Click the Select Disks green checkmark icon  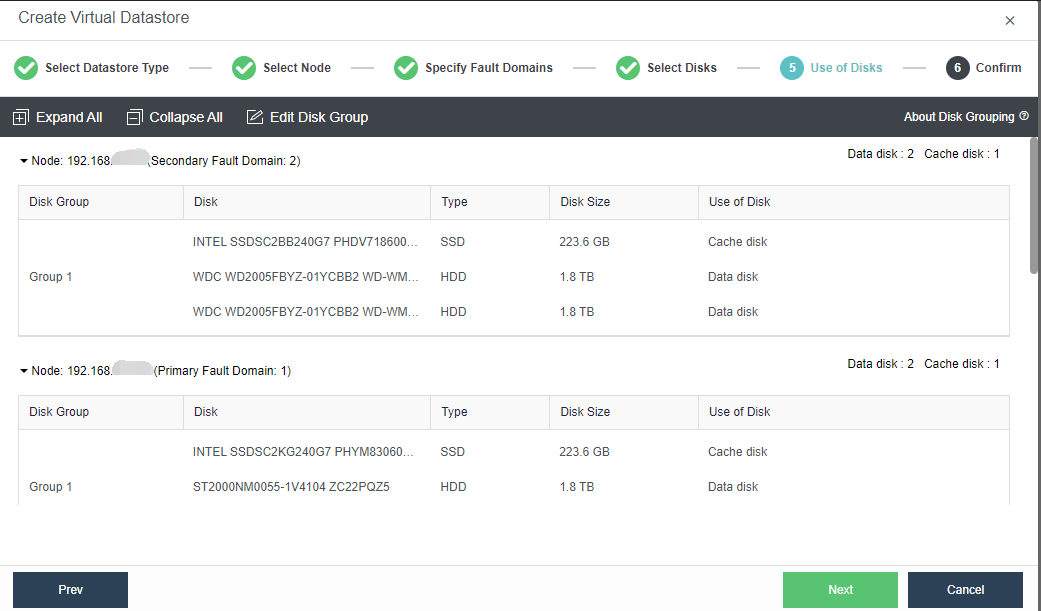(628, 68)
